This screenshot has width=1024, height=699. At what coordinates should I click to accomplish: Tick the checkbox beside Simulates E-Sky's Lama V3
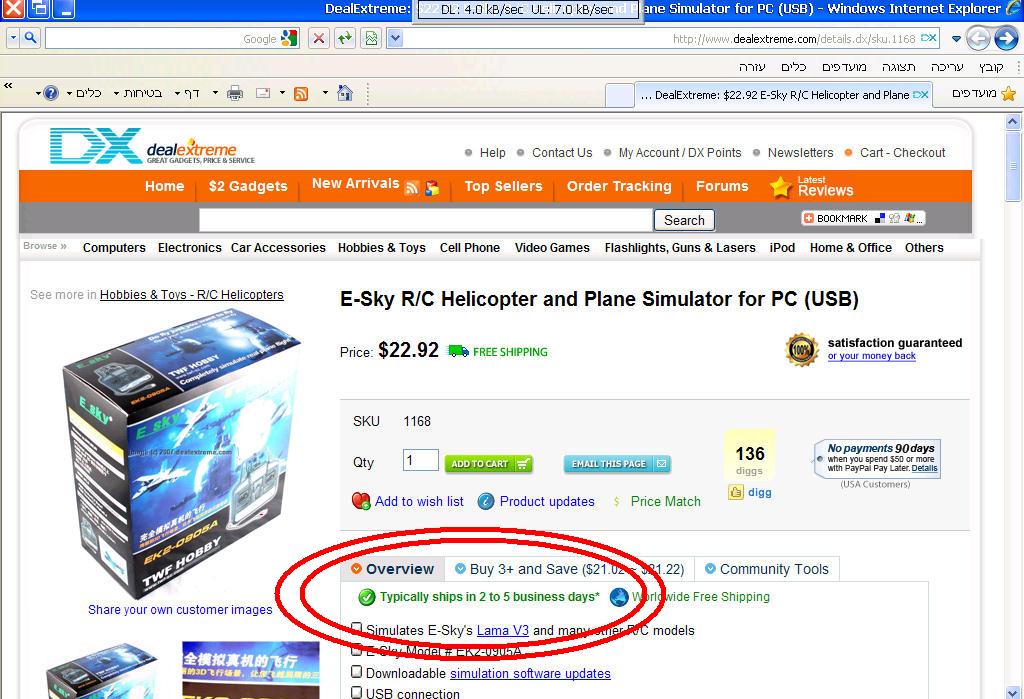357,629
